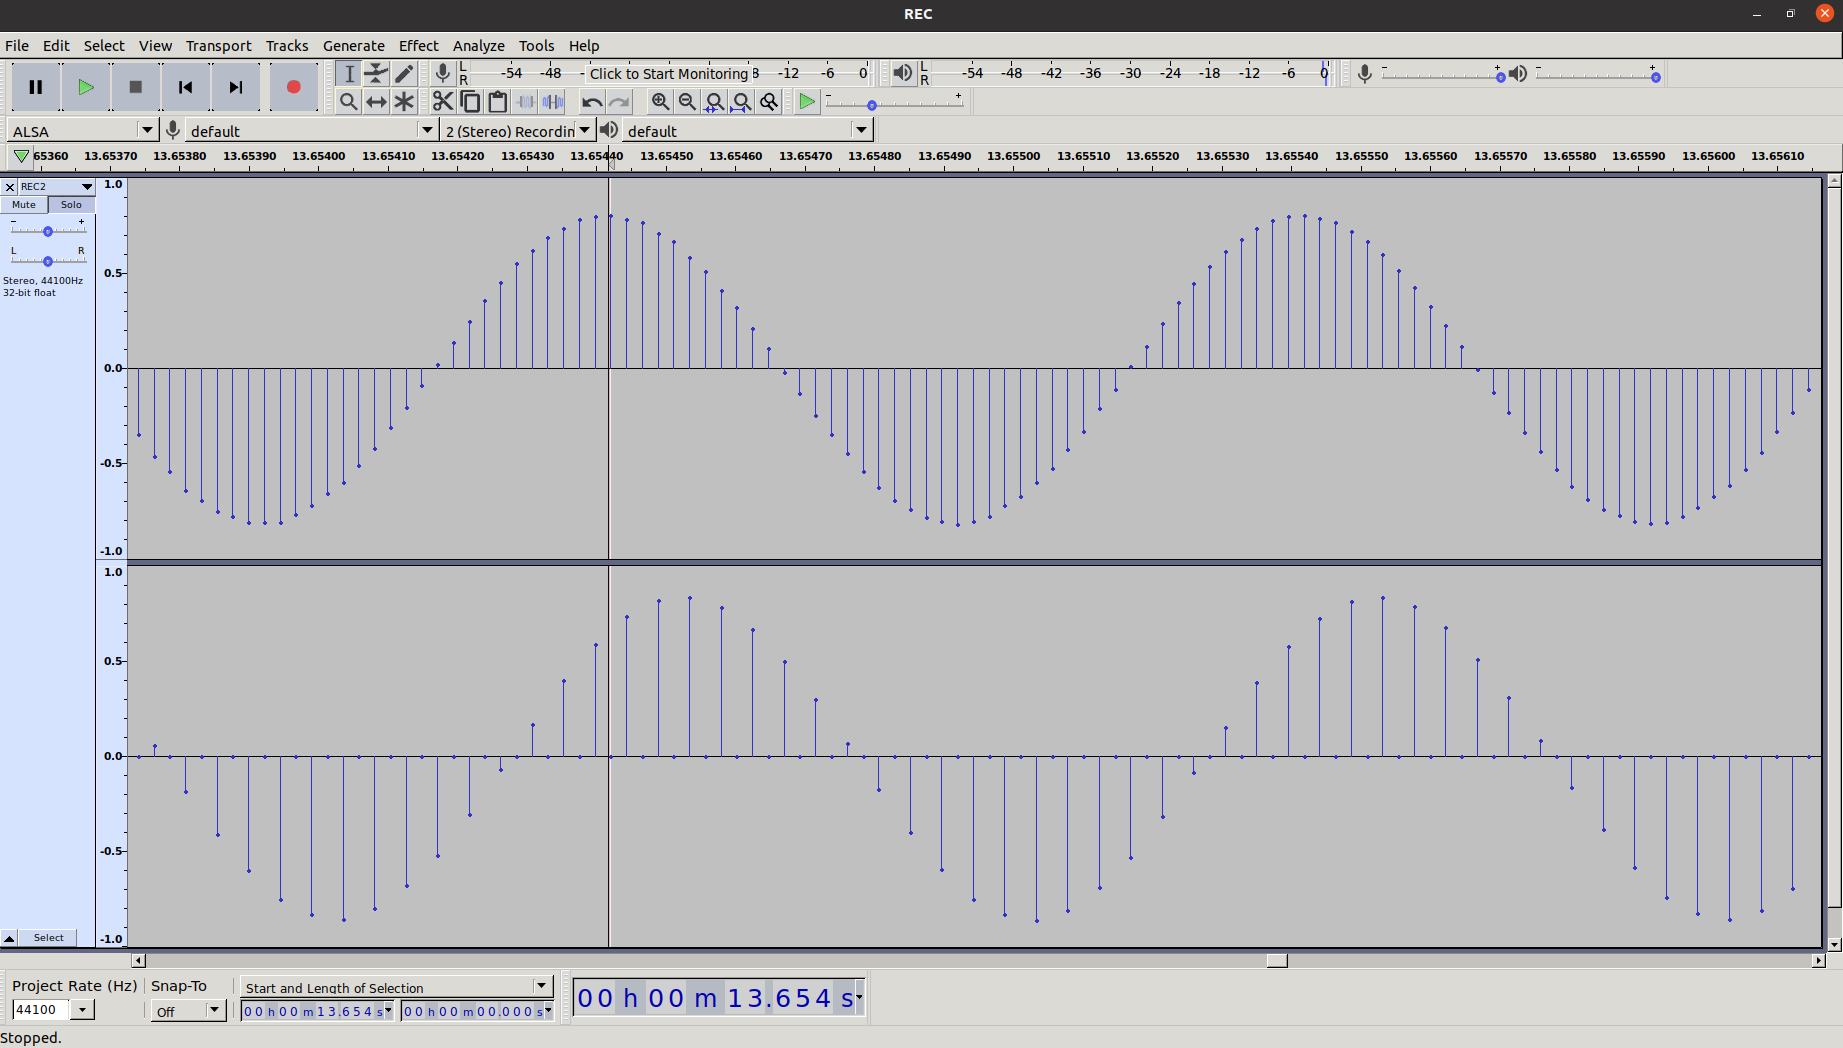Click the Pause button

tap(36, 87)
